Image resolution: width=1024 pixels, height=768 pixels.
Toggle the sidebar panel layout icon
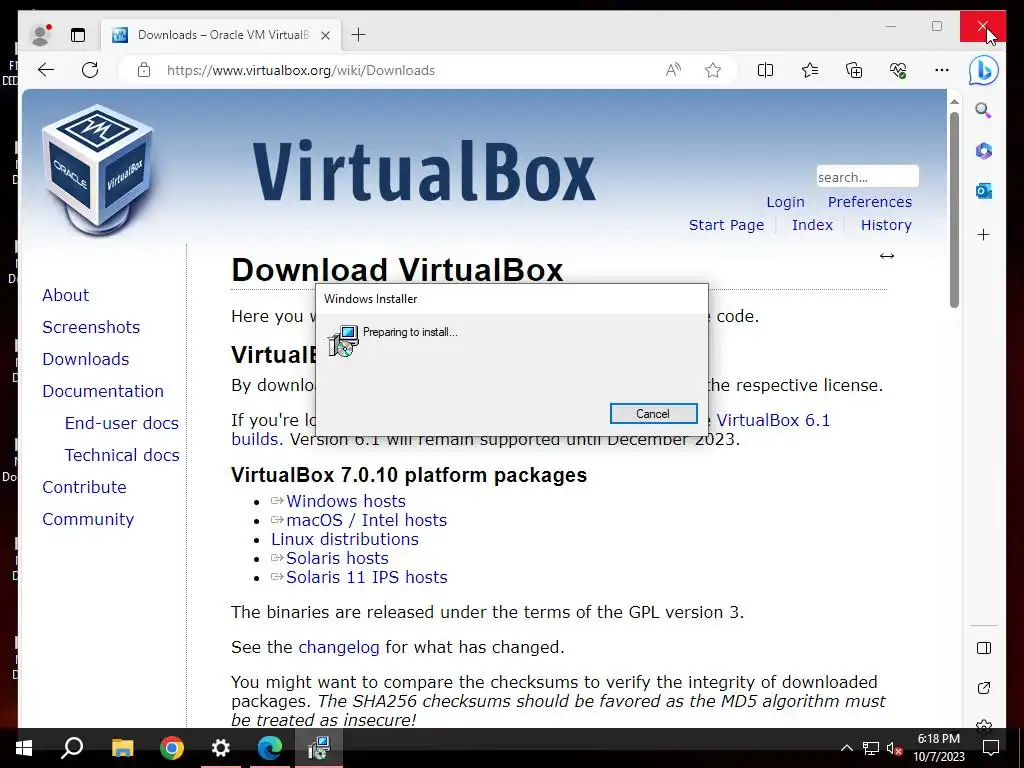[984, 648]
